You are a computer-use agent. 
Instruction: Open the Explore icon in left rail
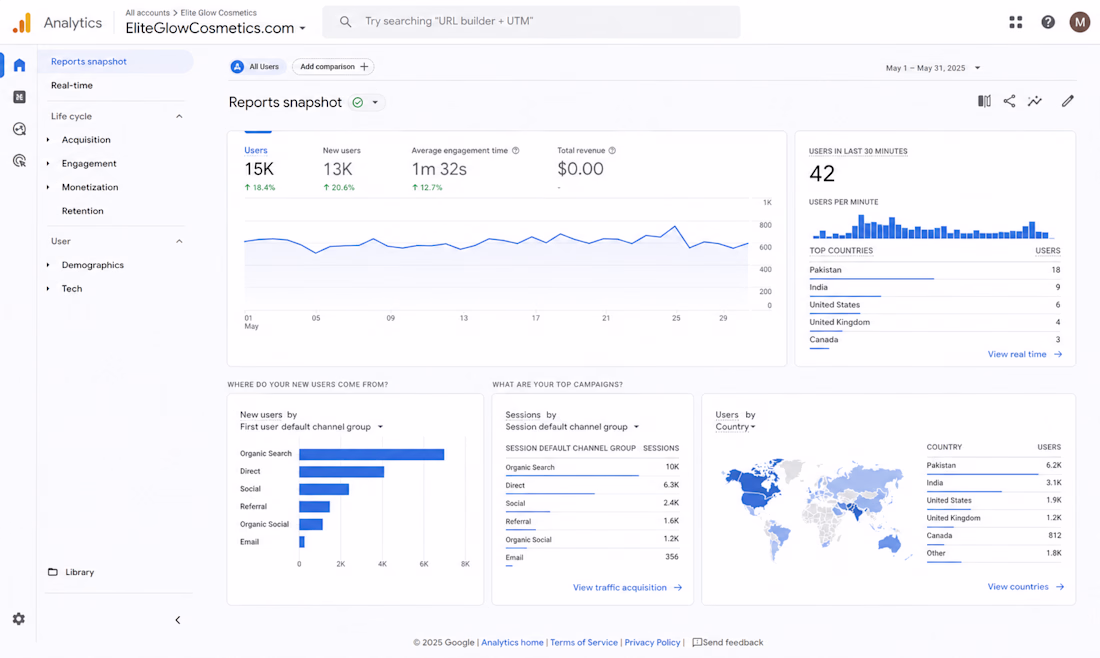point(20,128)
